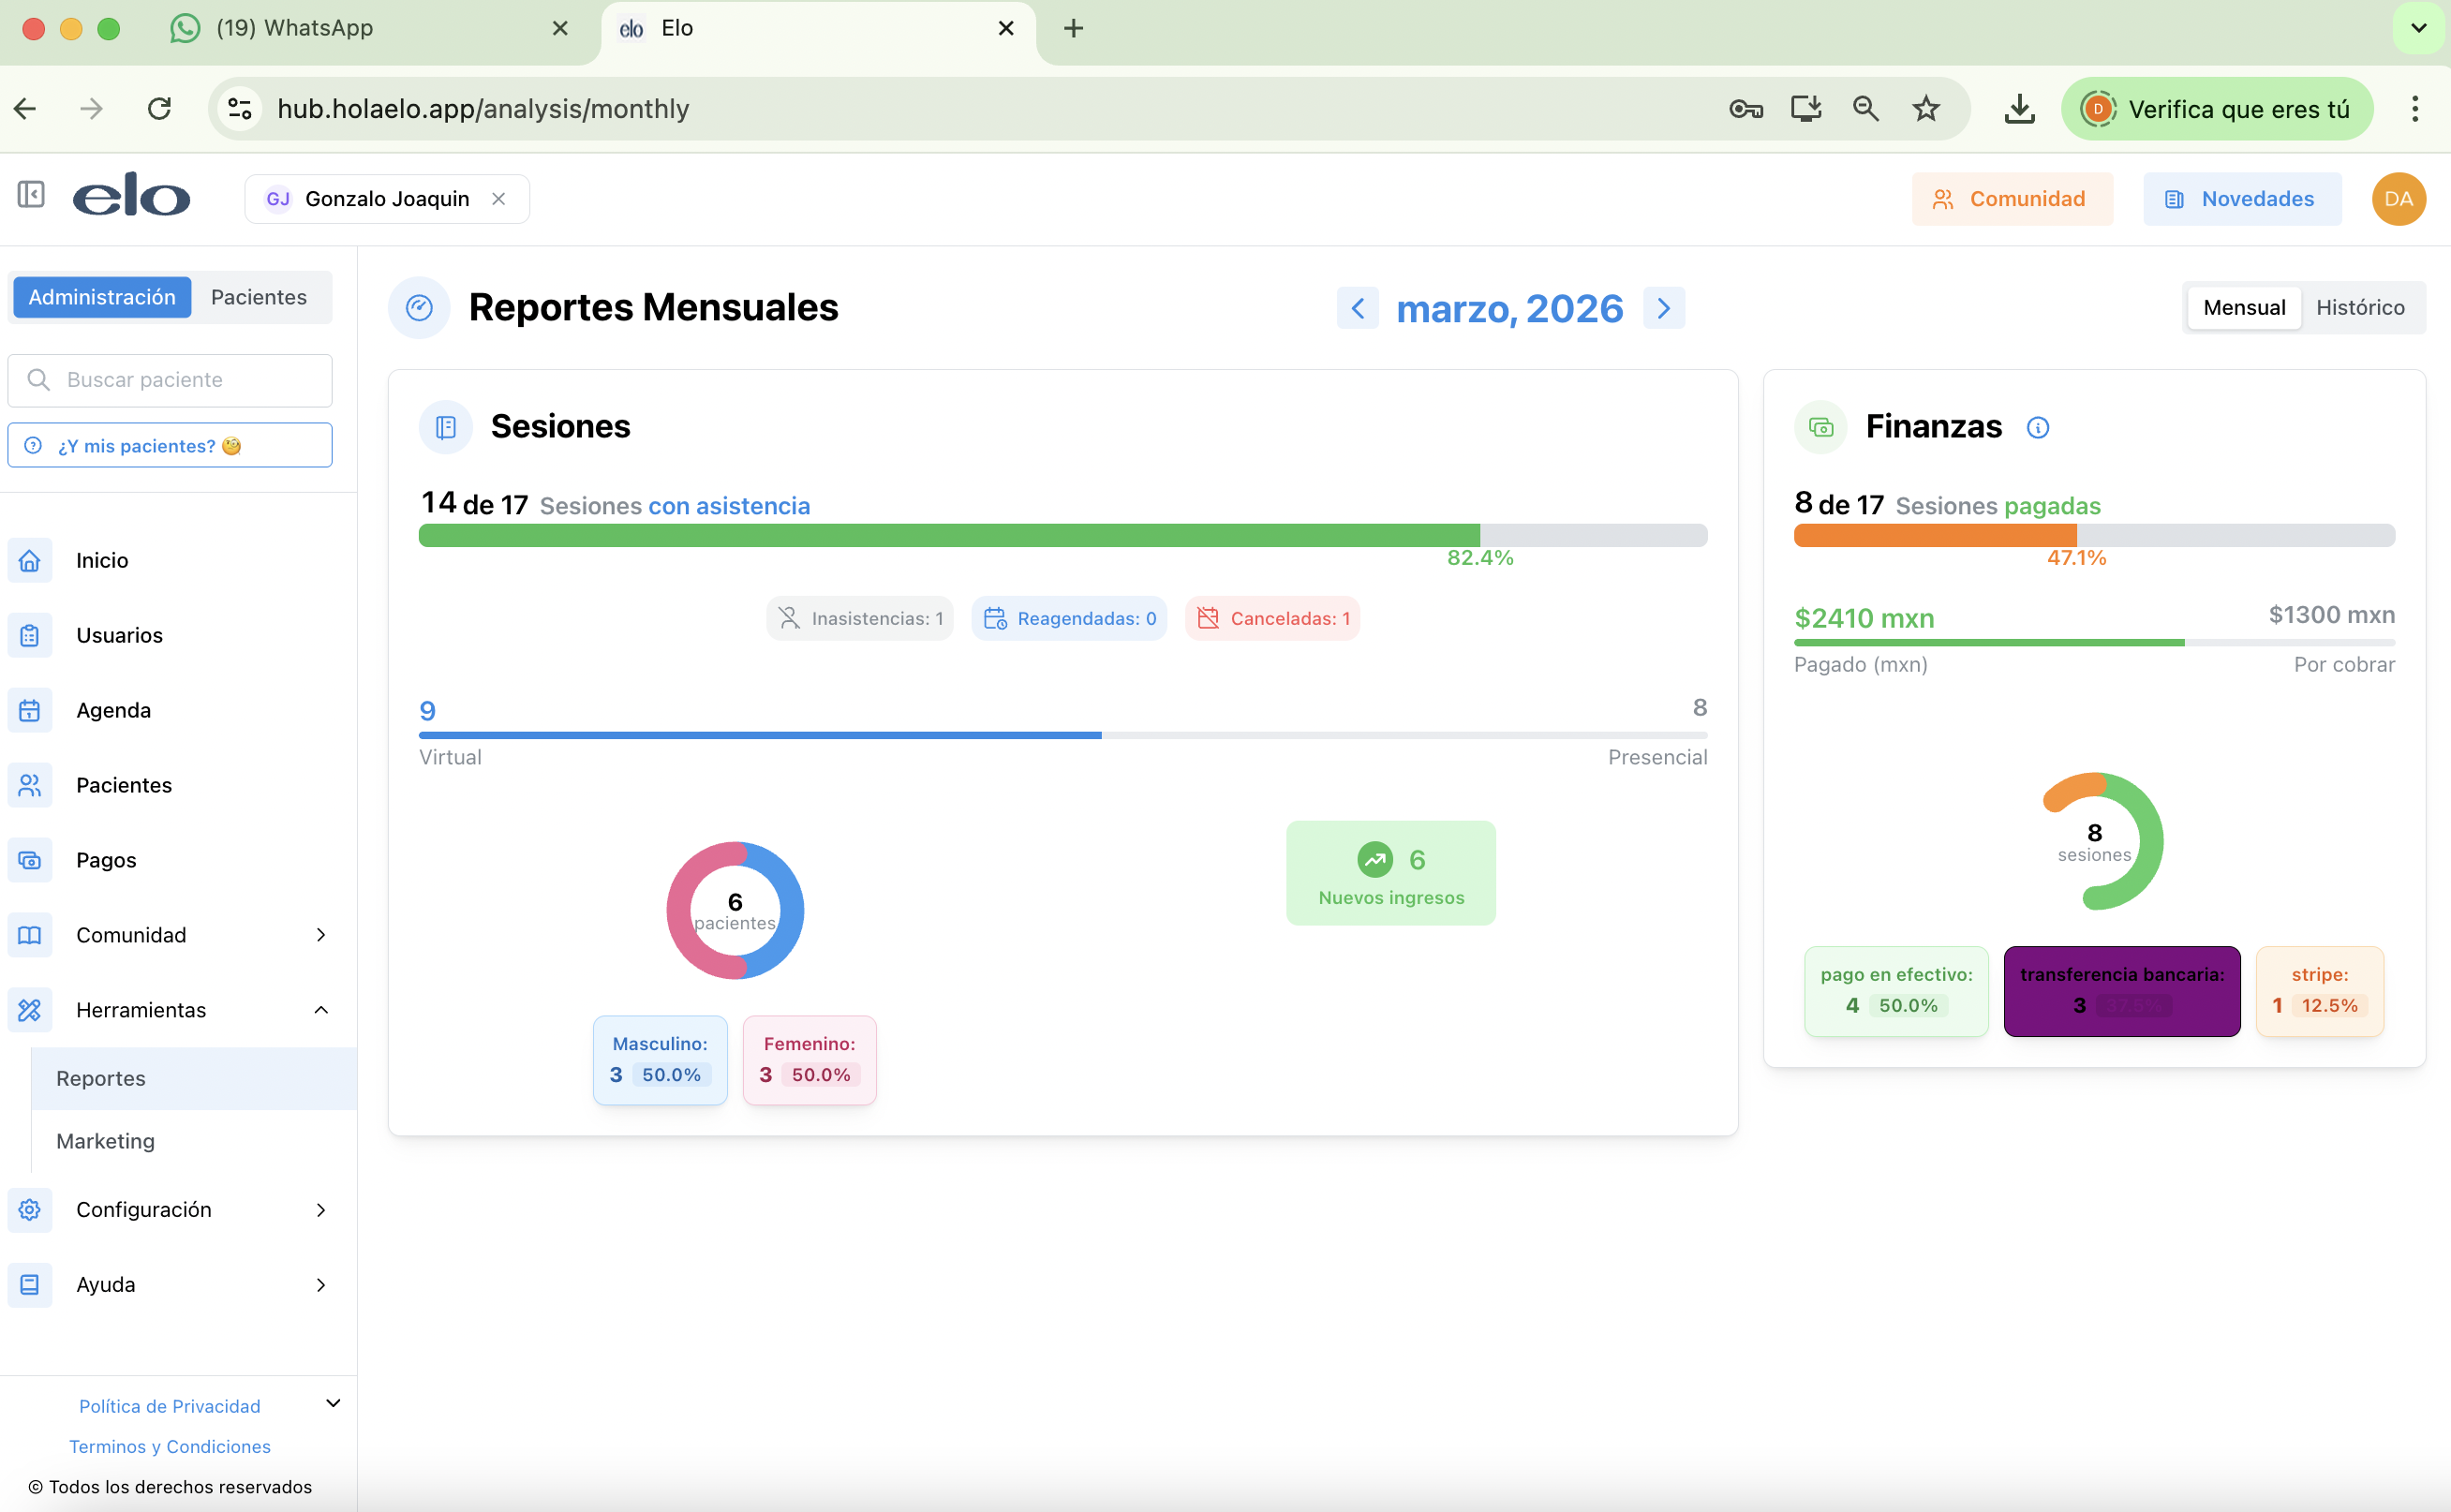
Task: Go to next month arrow
Action: point(1663,308)
